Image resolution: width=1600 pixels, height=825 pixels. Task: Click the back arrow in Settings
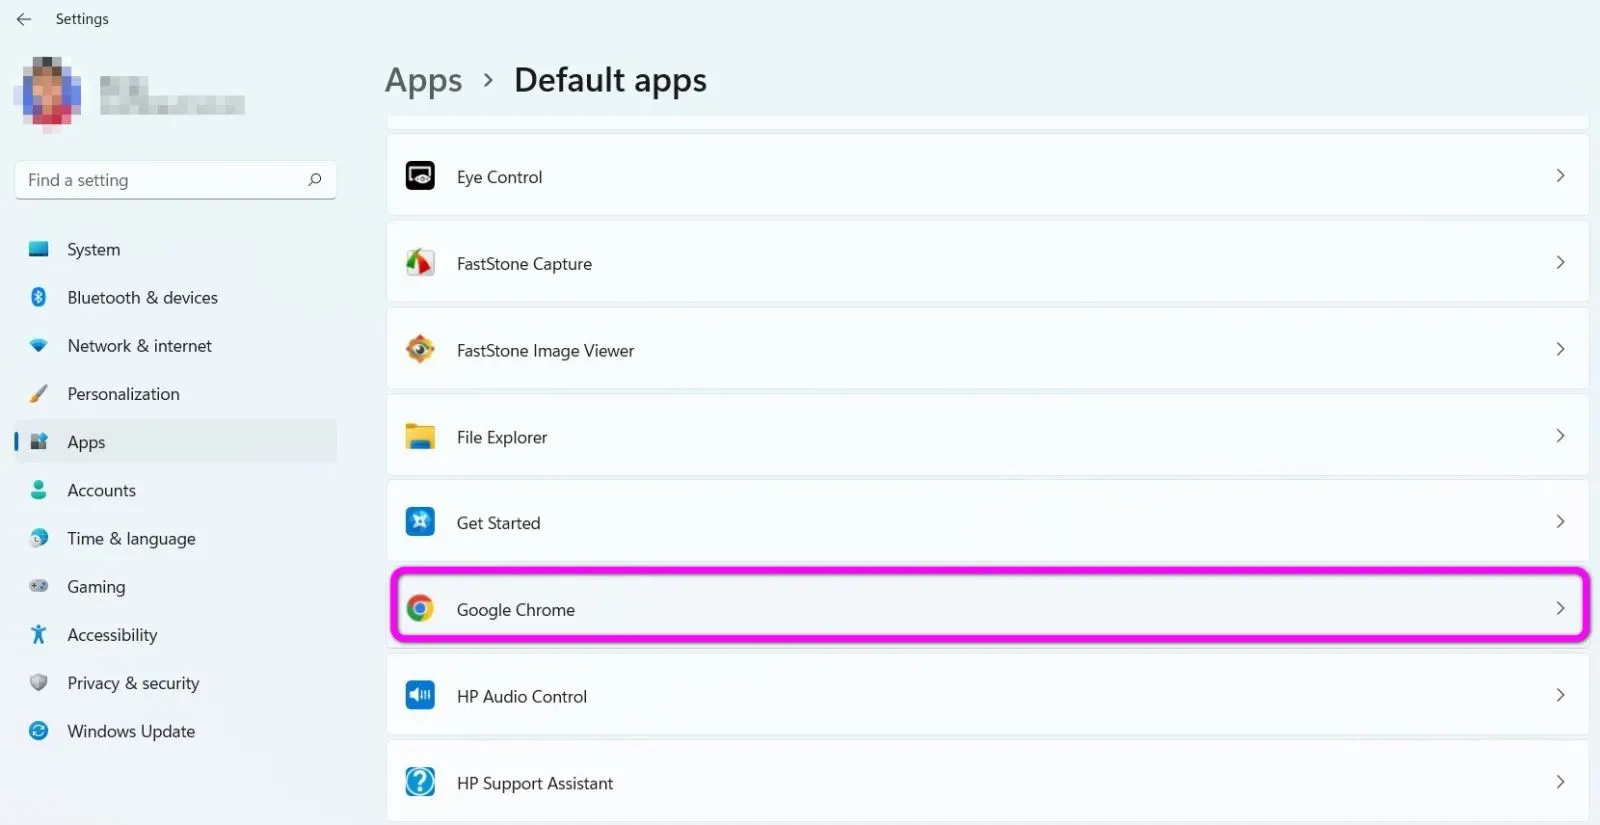[24, 19]
